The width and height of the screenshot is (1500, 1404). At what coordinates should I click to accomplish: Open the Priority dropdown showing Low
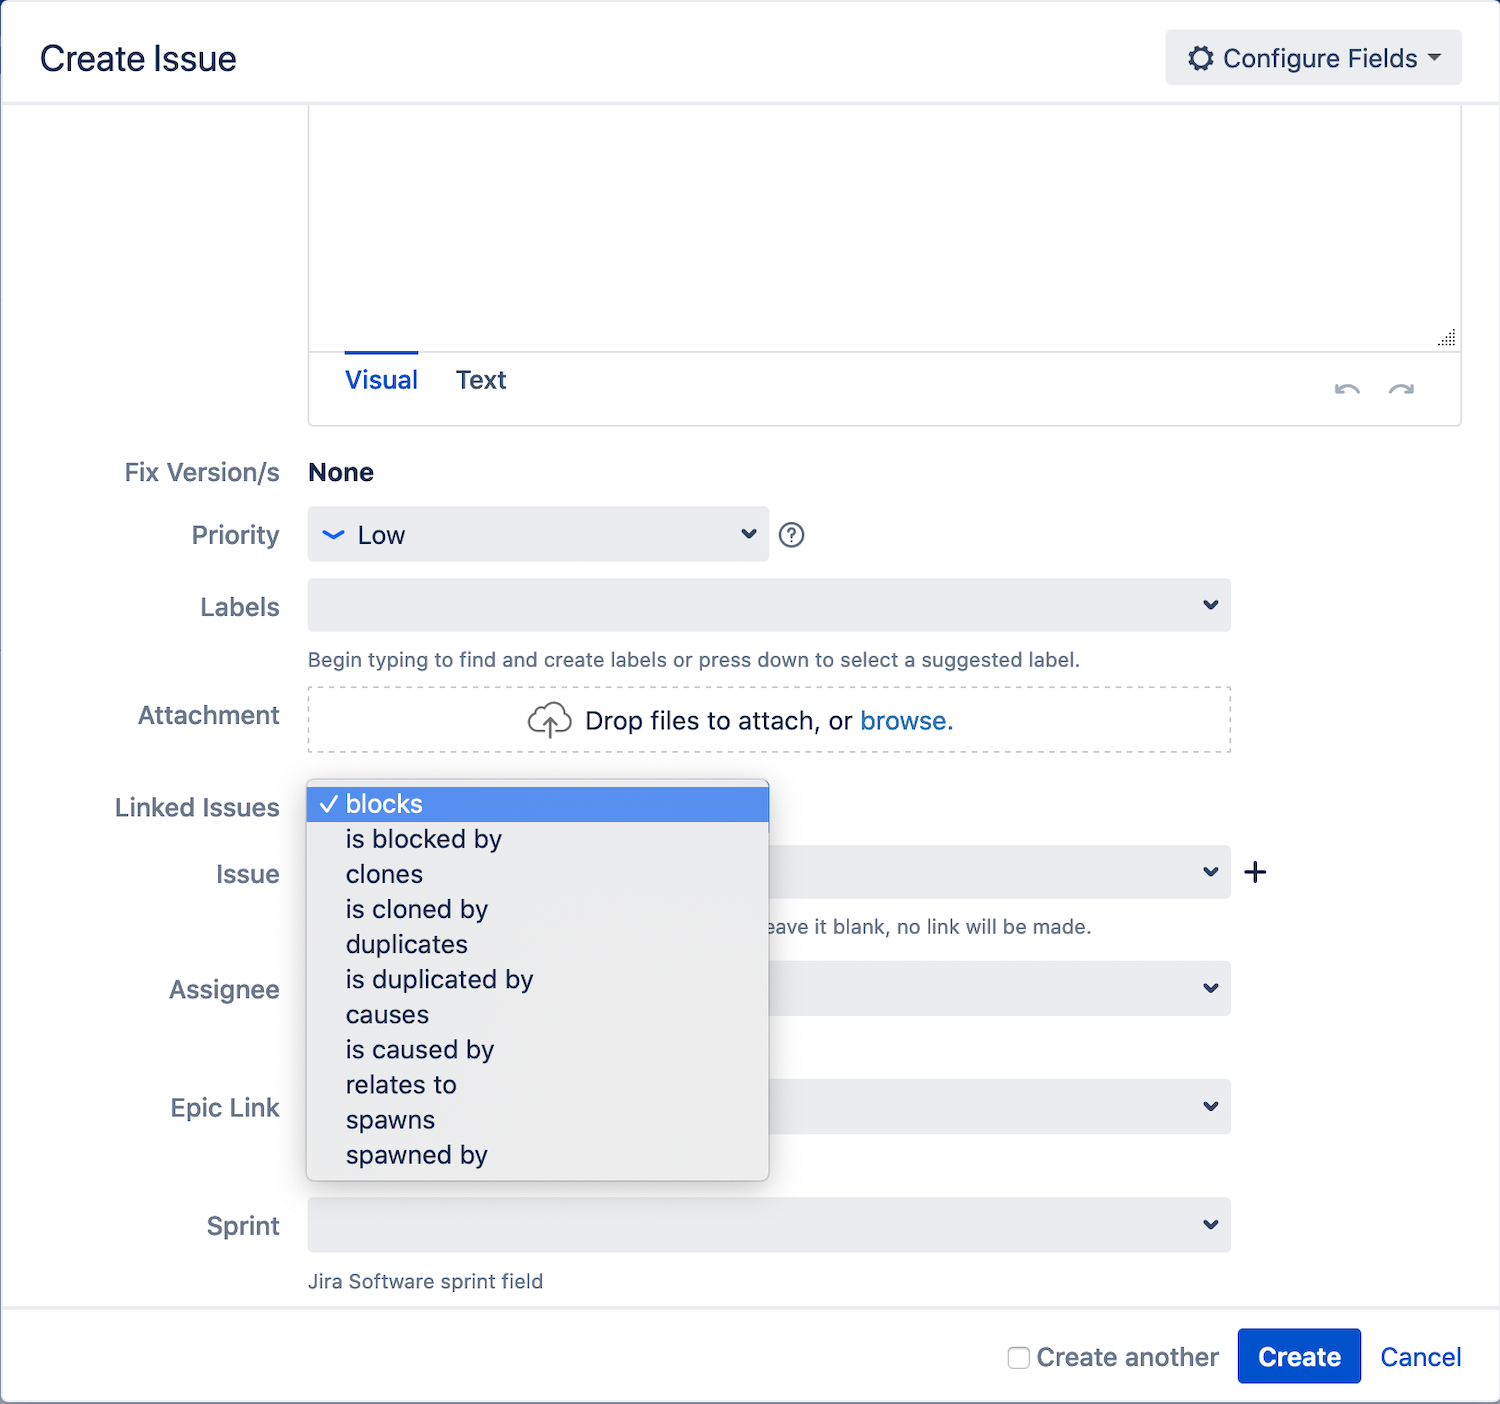(x=538, y=535)
